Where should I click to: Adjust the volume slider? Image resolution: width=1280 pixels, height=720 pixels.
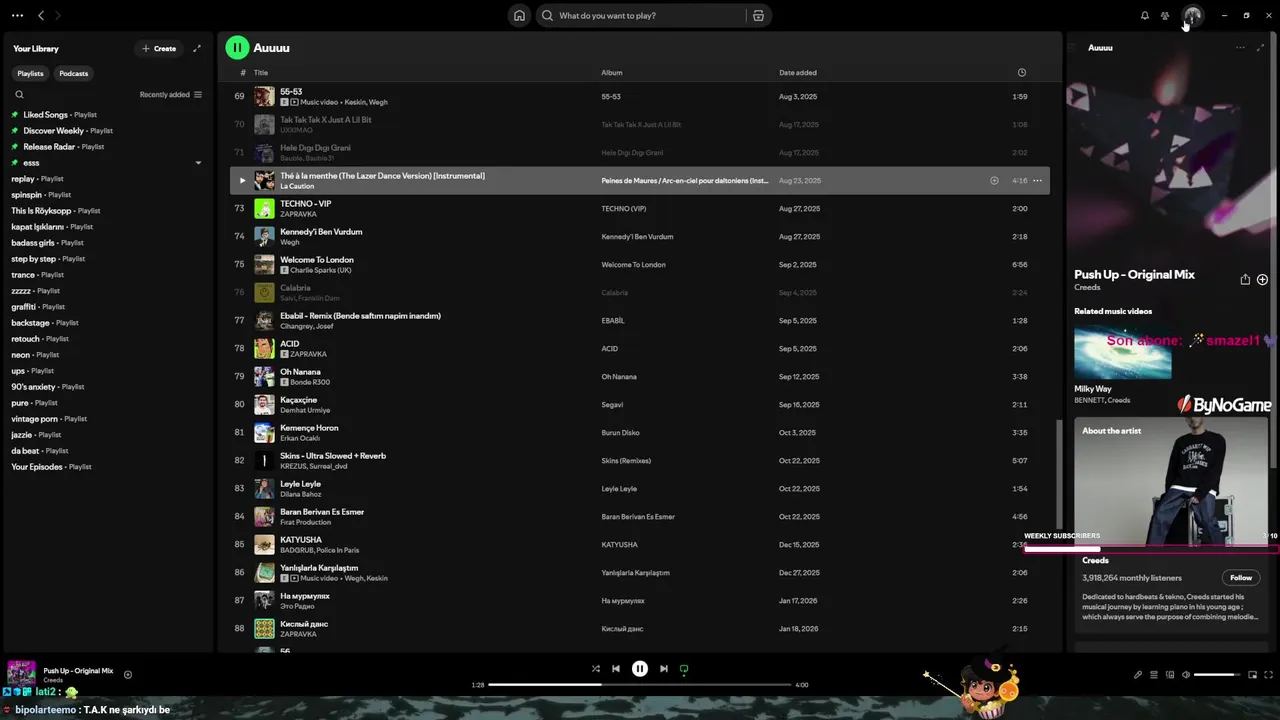pos(1217,675)
